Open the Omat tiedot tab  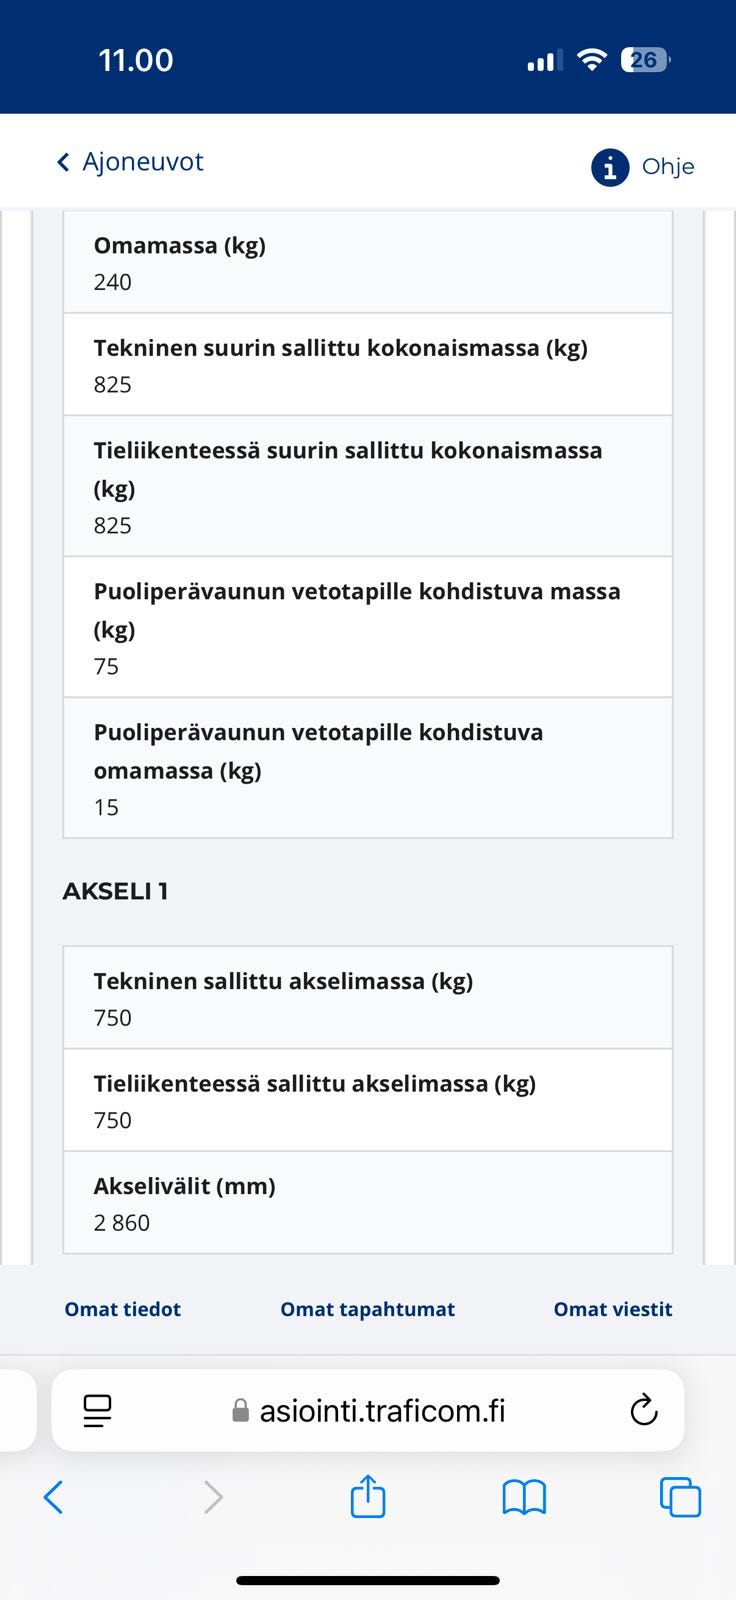click(x=122, y=1308)
